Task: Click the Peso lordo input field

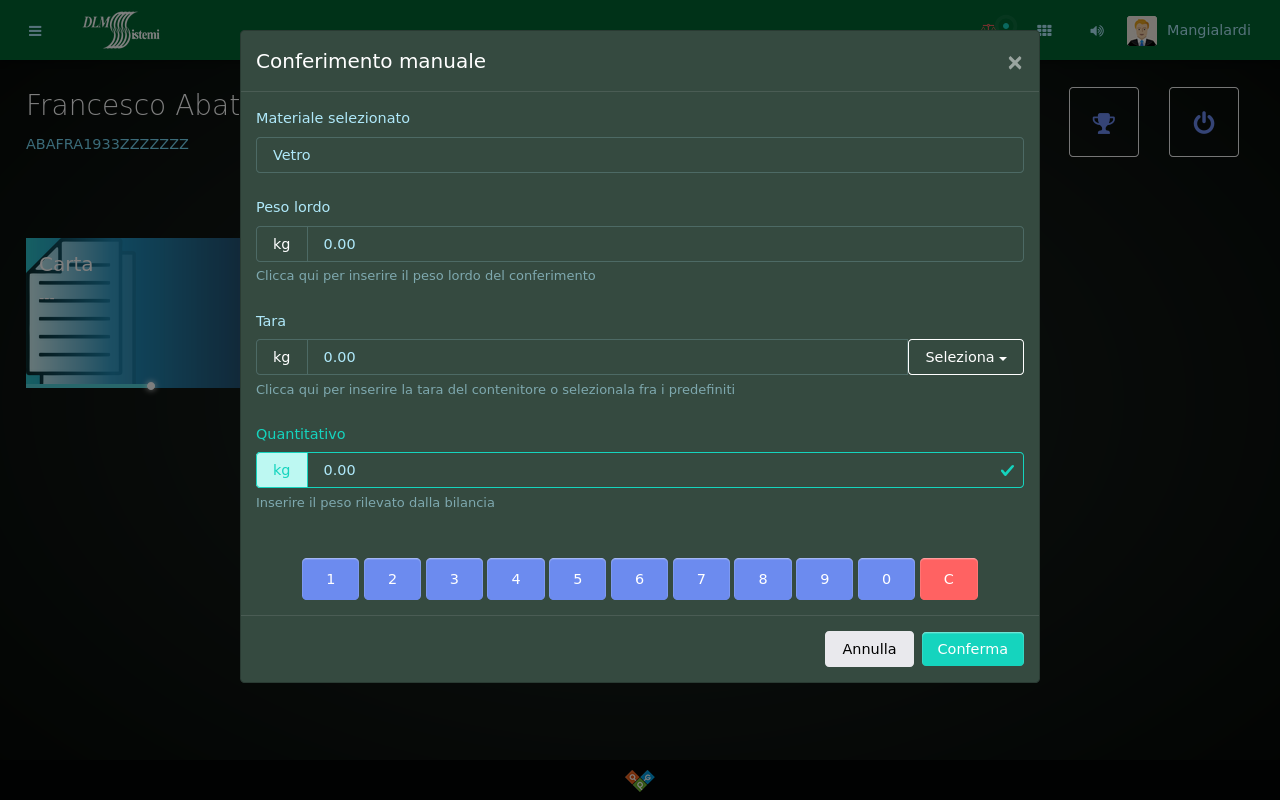Action: 664,244
